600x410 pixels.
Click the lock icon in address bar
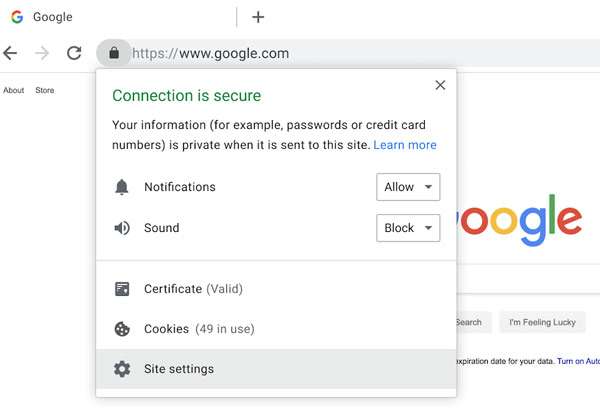[x=114, y=53]
